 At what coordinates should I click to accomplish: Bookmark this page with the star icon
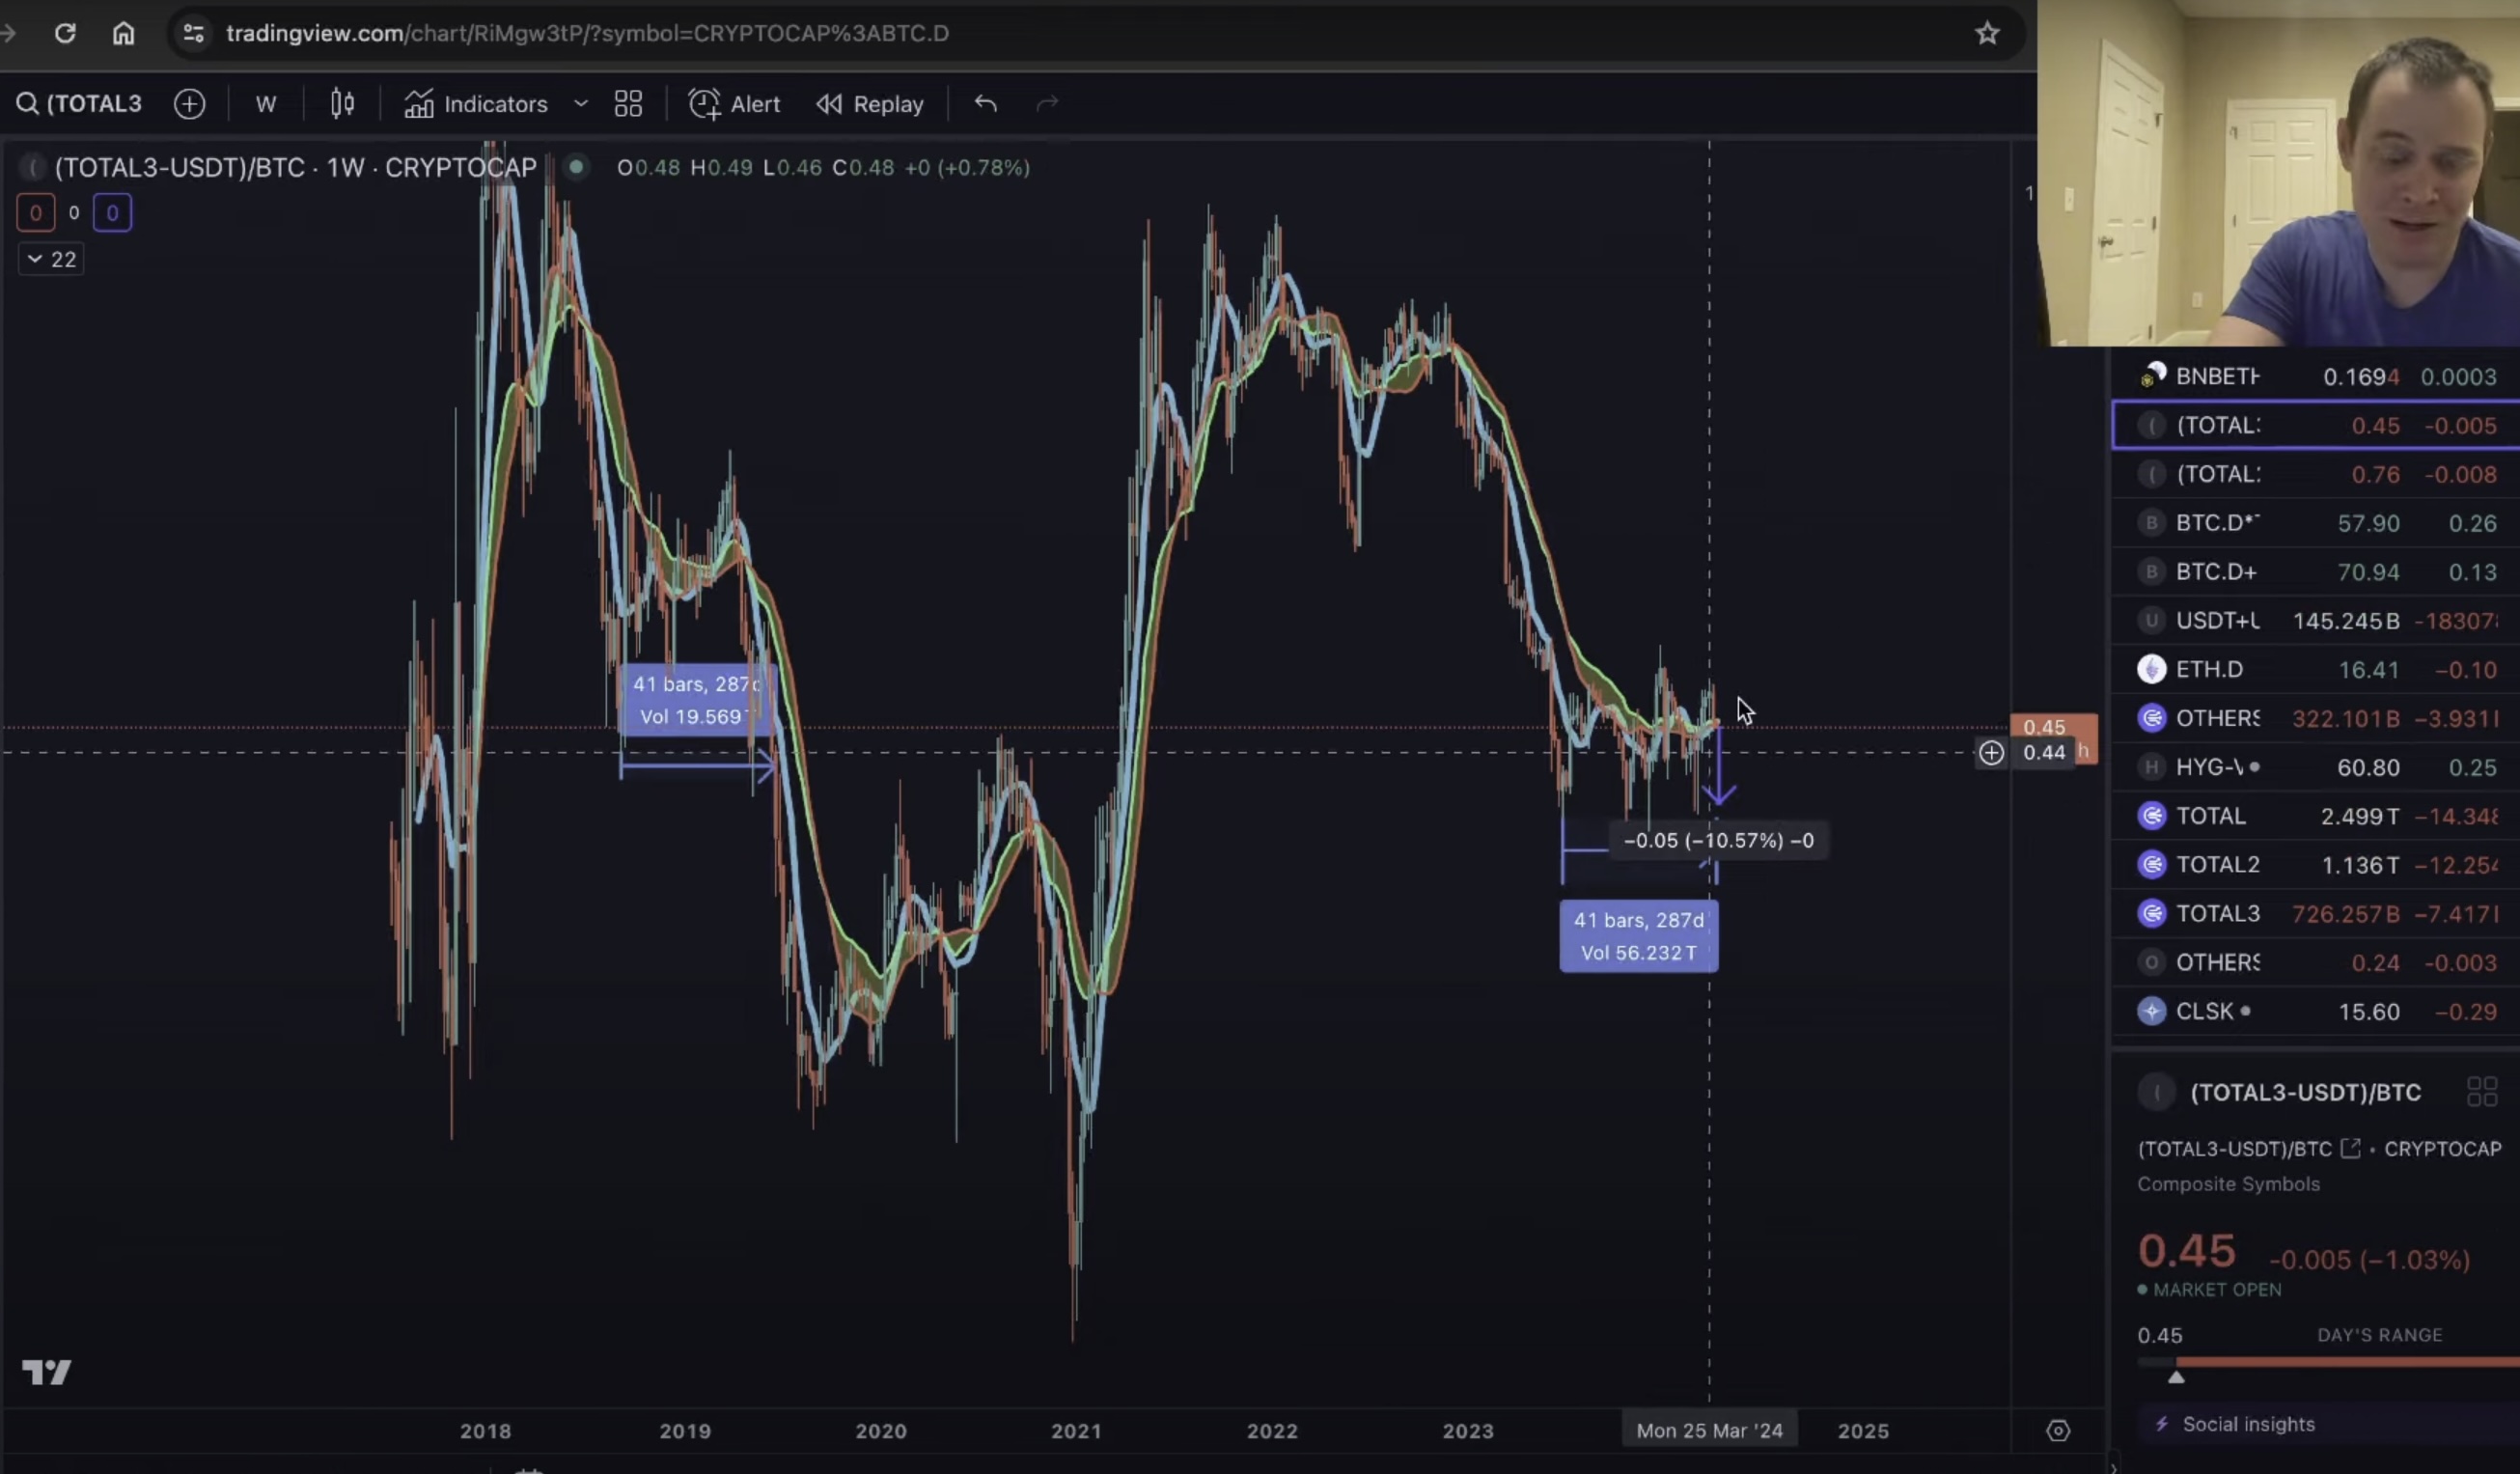click(1986, 33)
